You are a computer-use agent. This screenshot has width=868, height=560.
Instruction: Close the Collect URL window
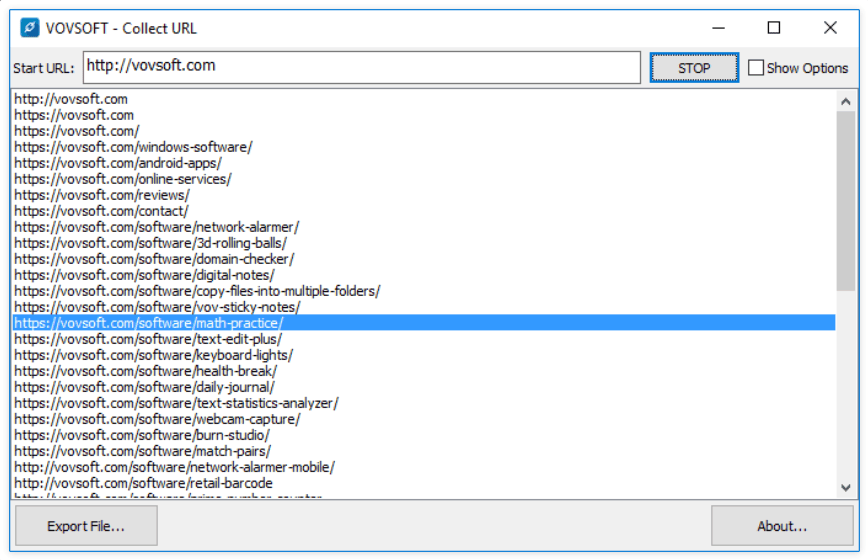[x=830, y=28]
